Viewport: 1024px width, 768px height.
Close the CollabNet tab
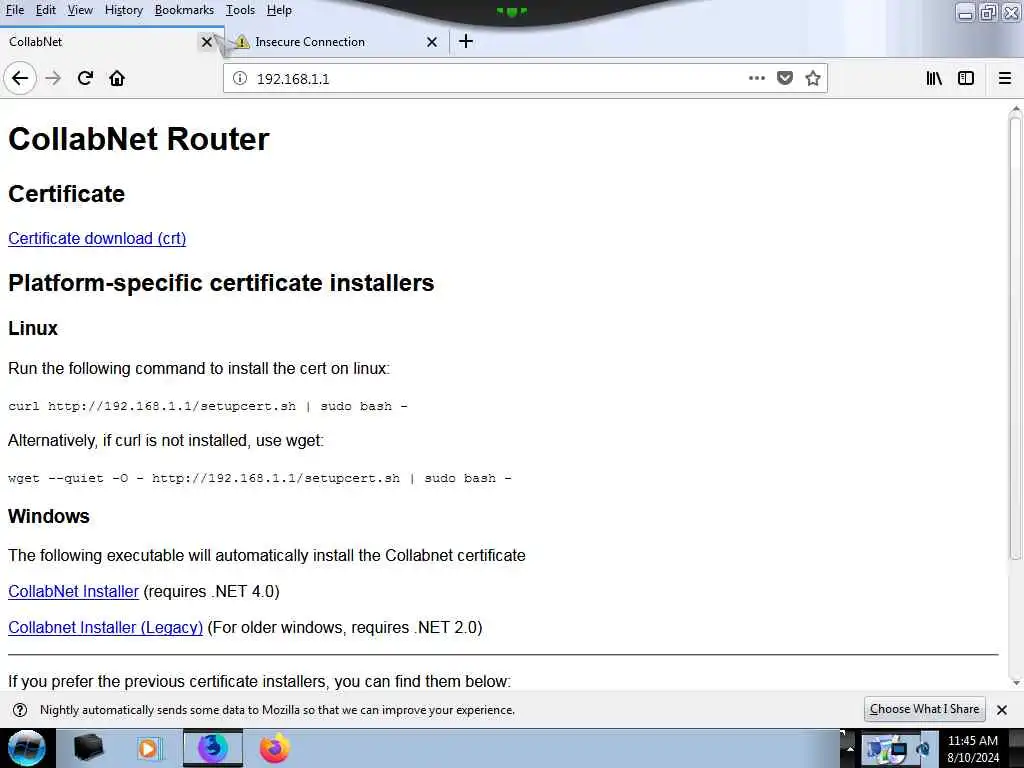206,42
